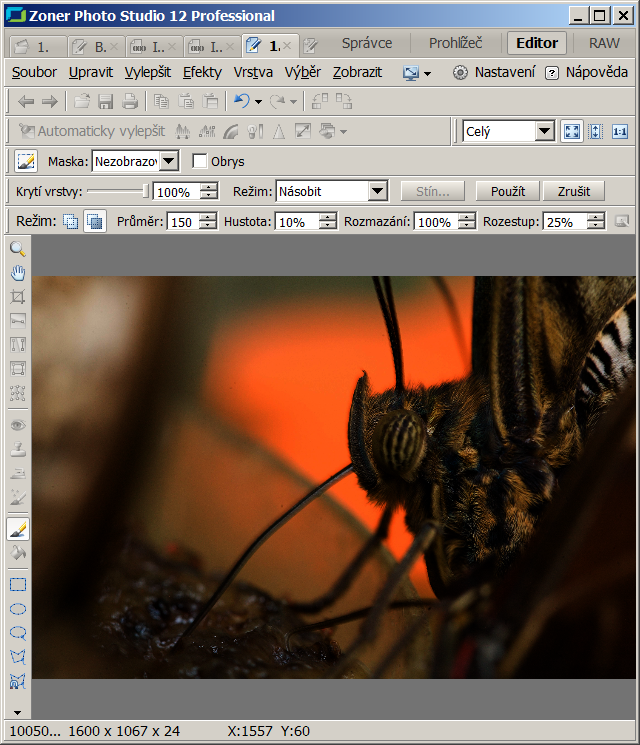This screenshot has height=745, width=640.
Task: Select the Ellipse selection tool
Action: (x=17, y=609)
